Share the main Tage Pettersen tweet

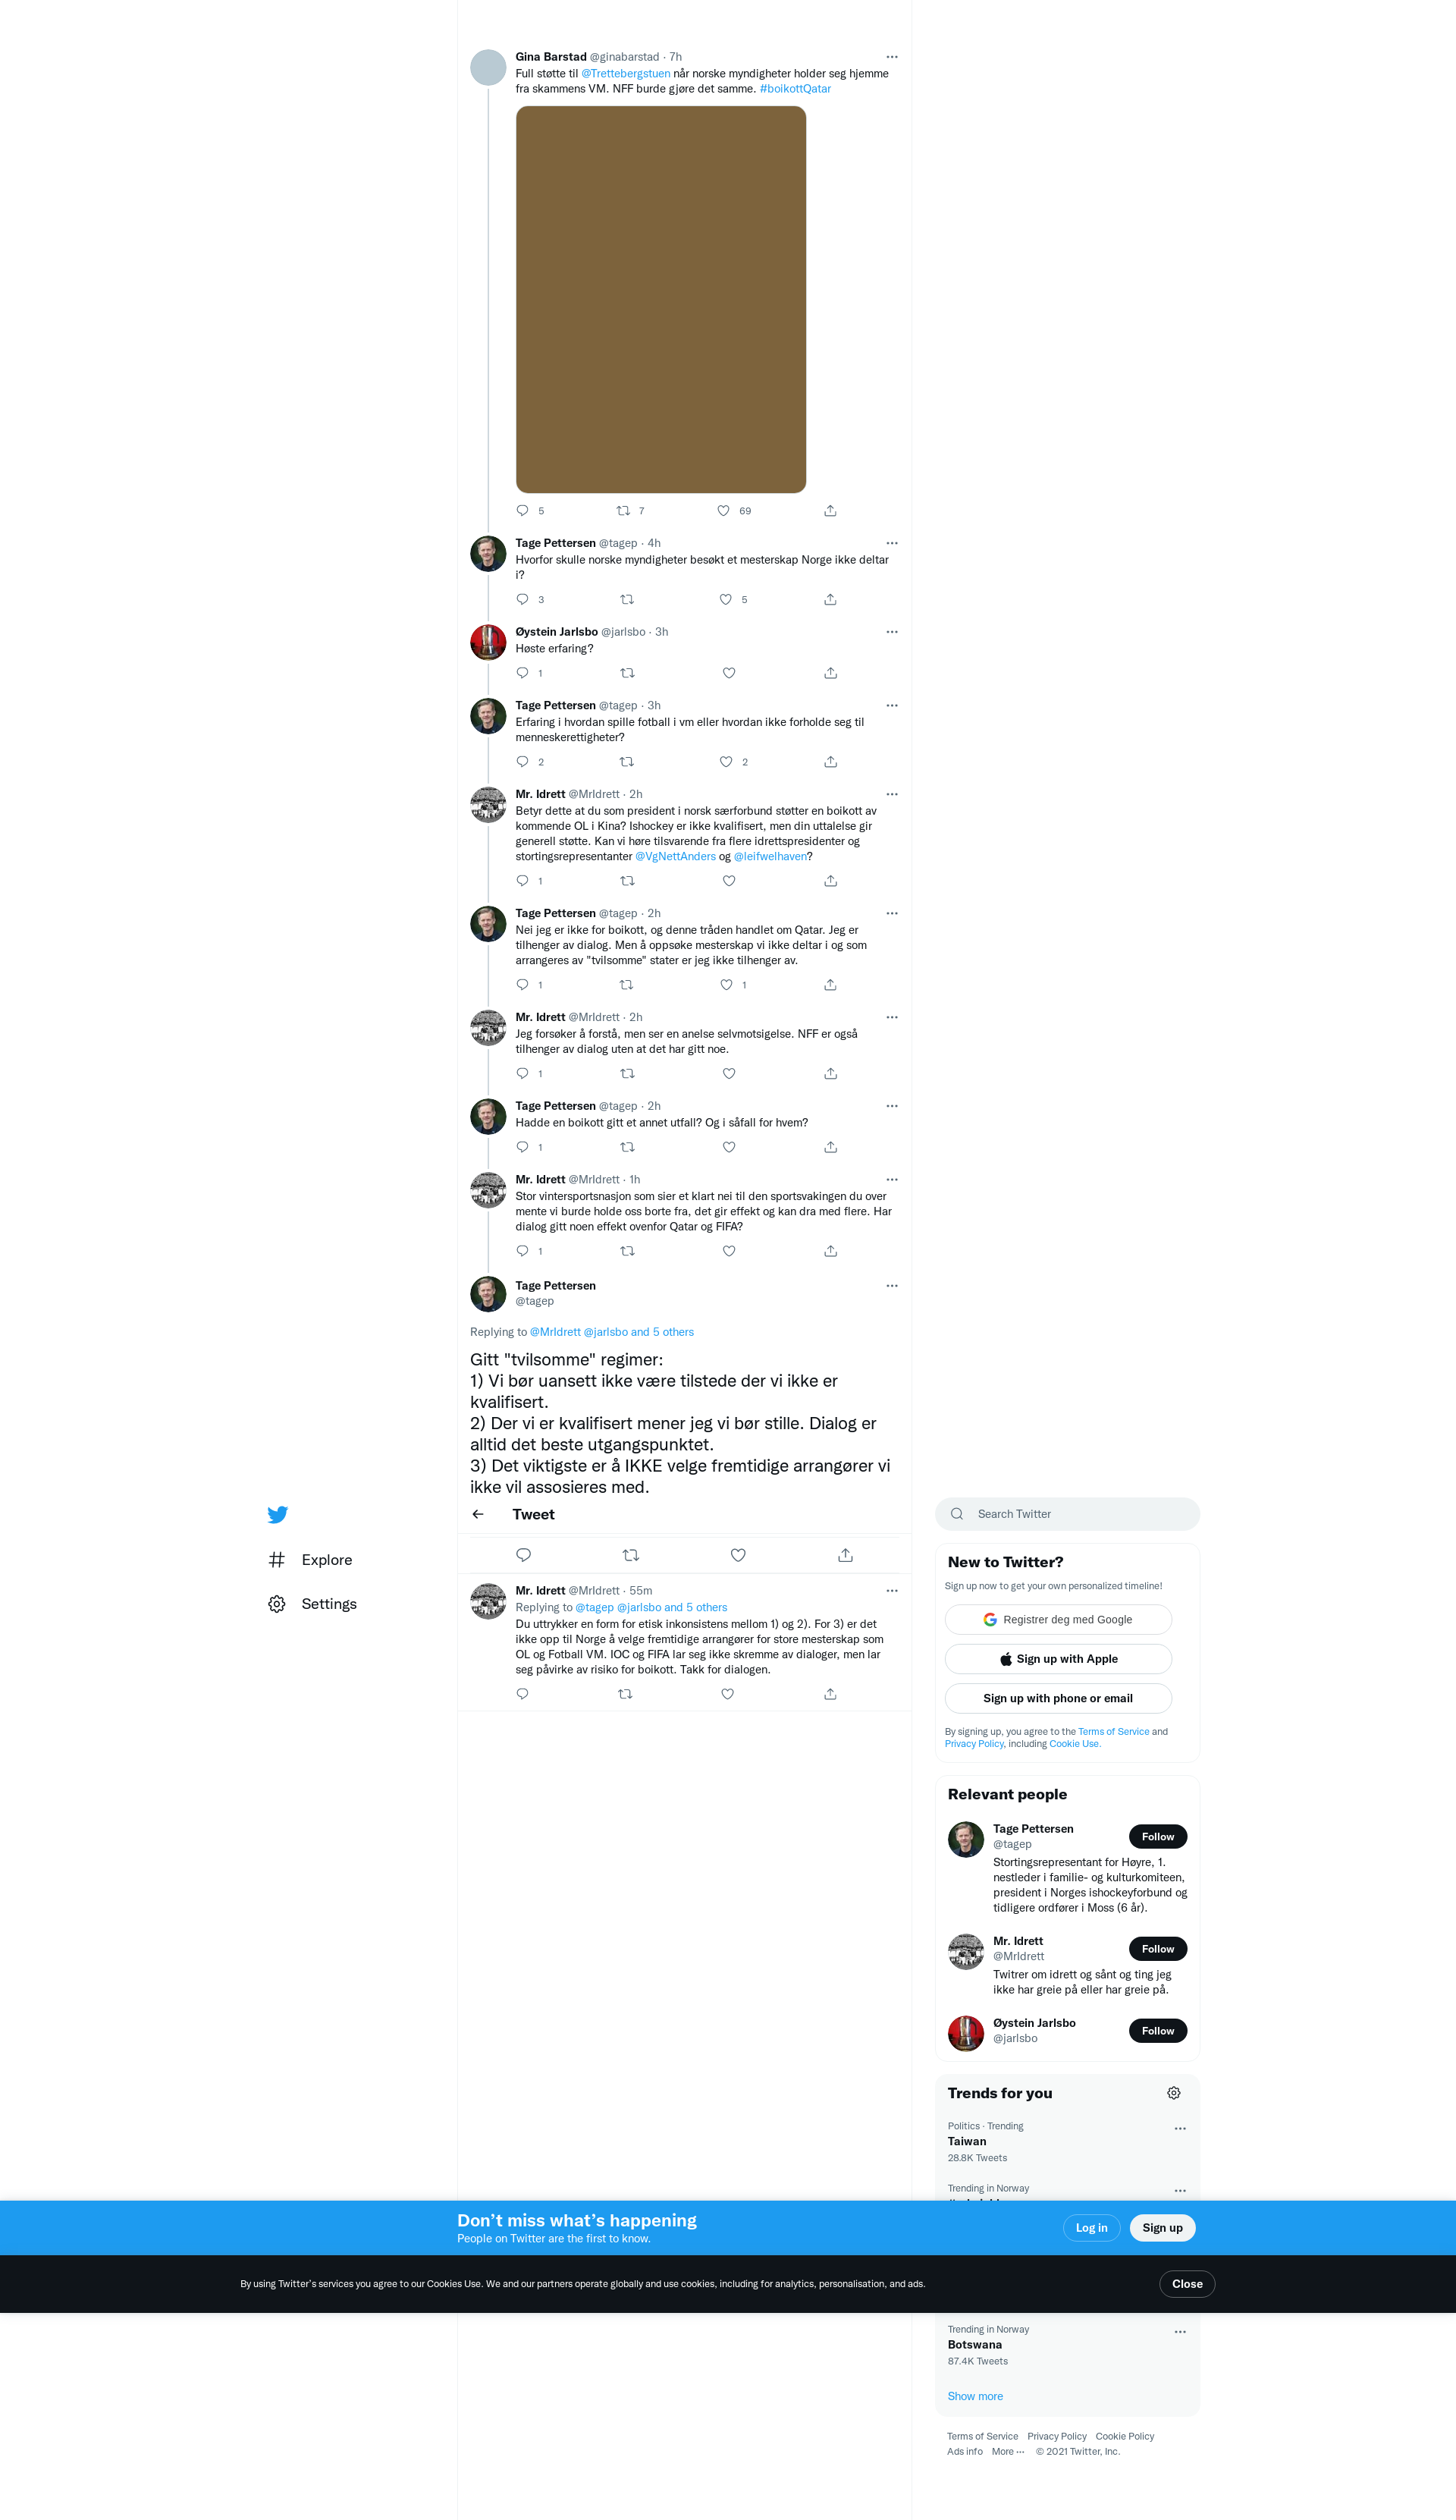(845, 1555)
